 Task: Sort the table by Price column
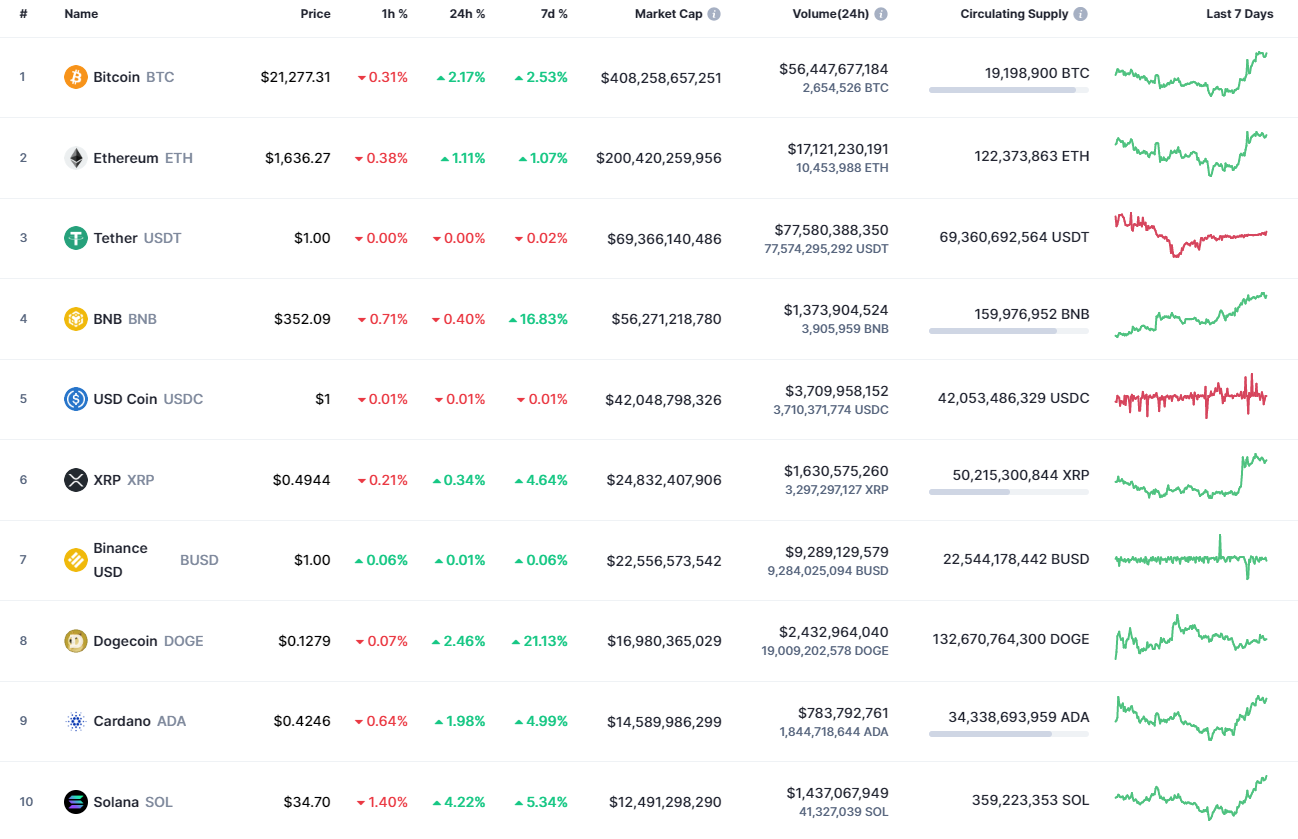pos(316,14)
